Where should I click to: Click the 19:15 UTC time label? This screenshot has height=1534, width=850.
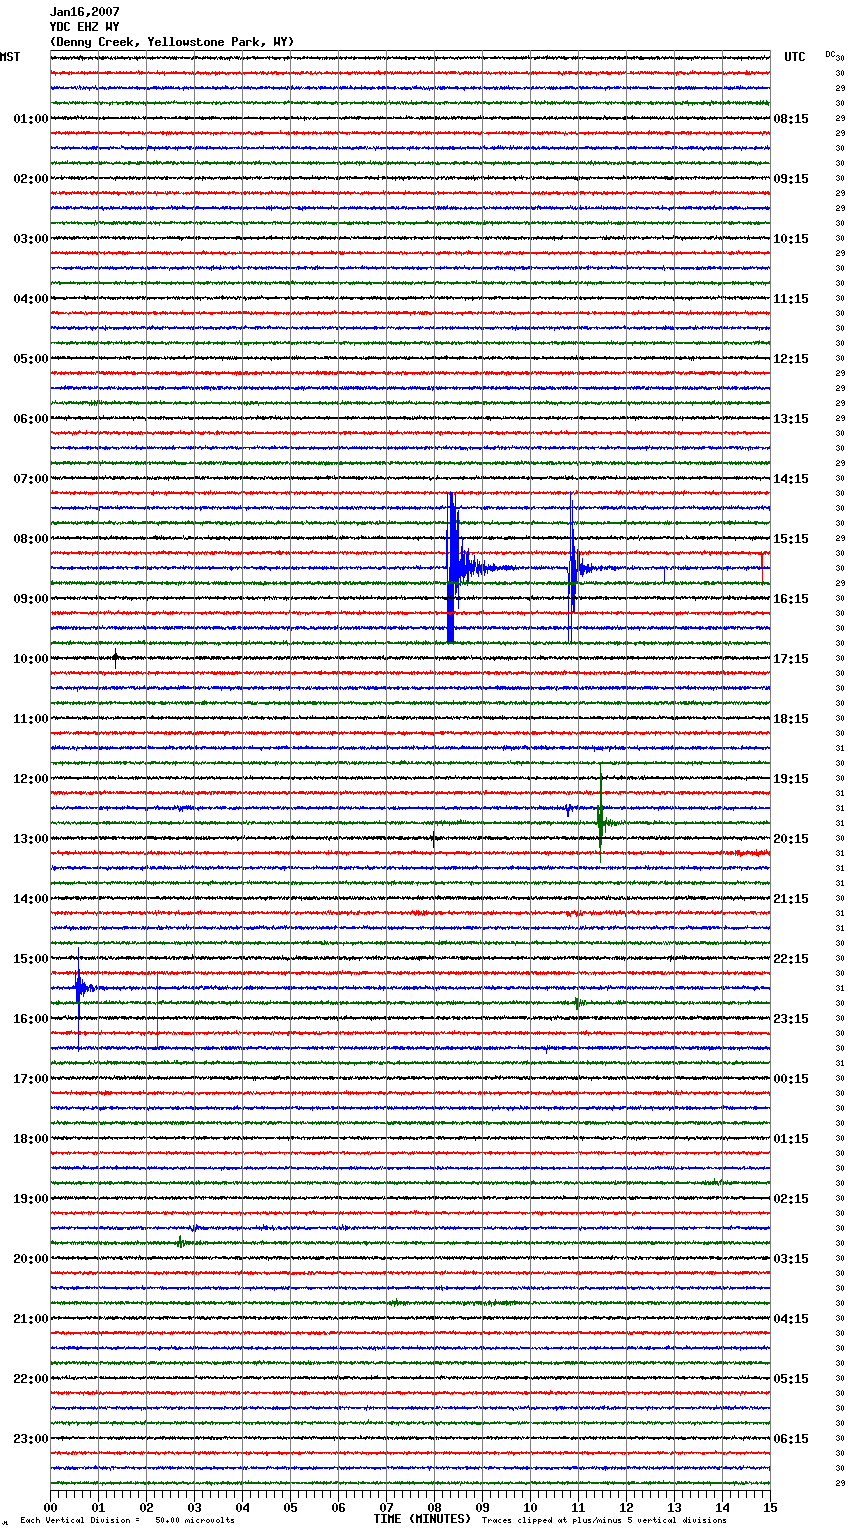pos(791,779)
